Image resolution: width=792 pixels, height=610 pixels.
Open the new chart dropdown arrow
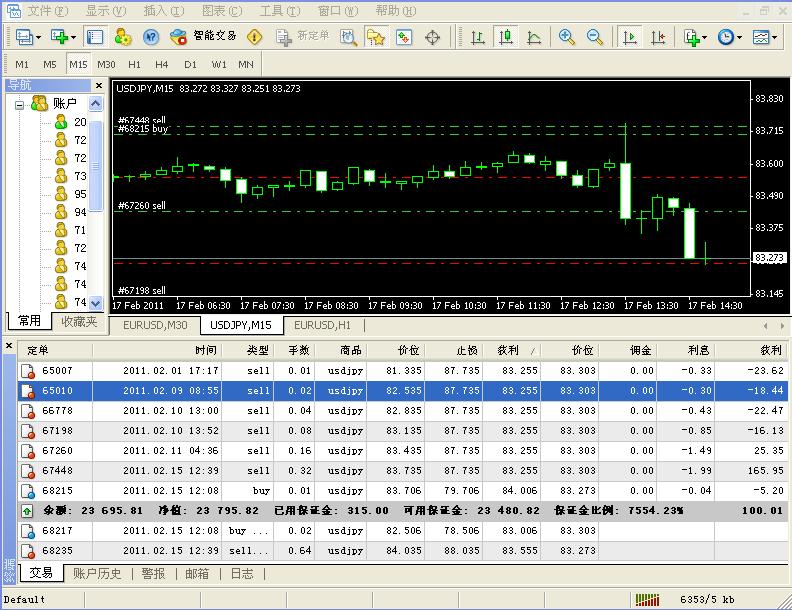pyautogui.click(x=73, y=37)
